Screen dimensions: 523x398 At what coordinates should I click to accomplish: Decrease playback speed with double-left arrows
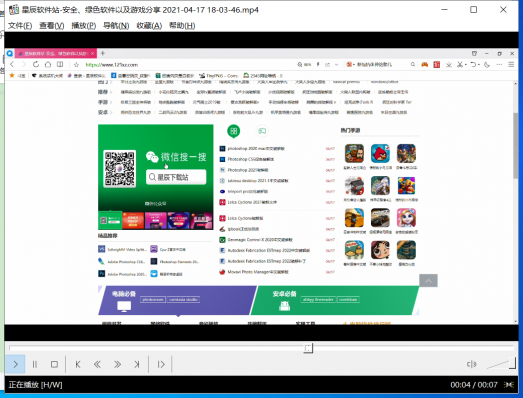[x=97, y=364]
